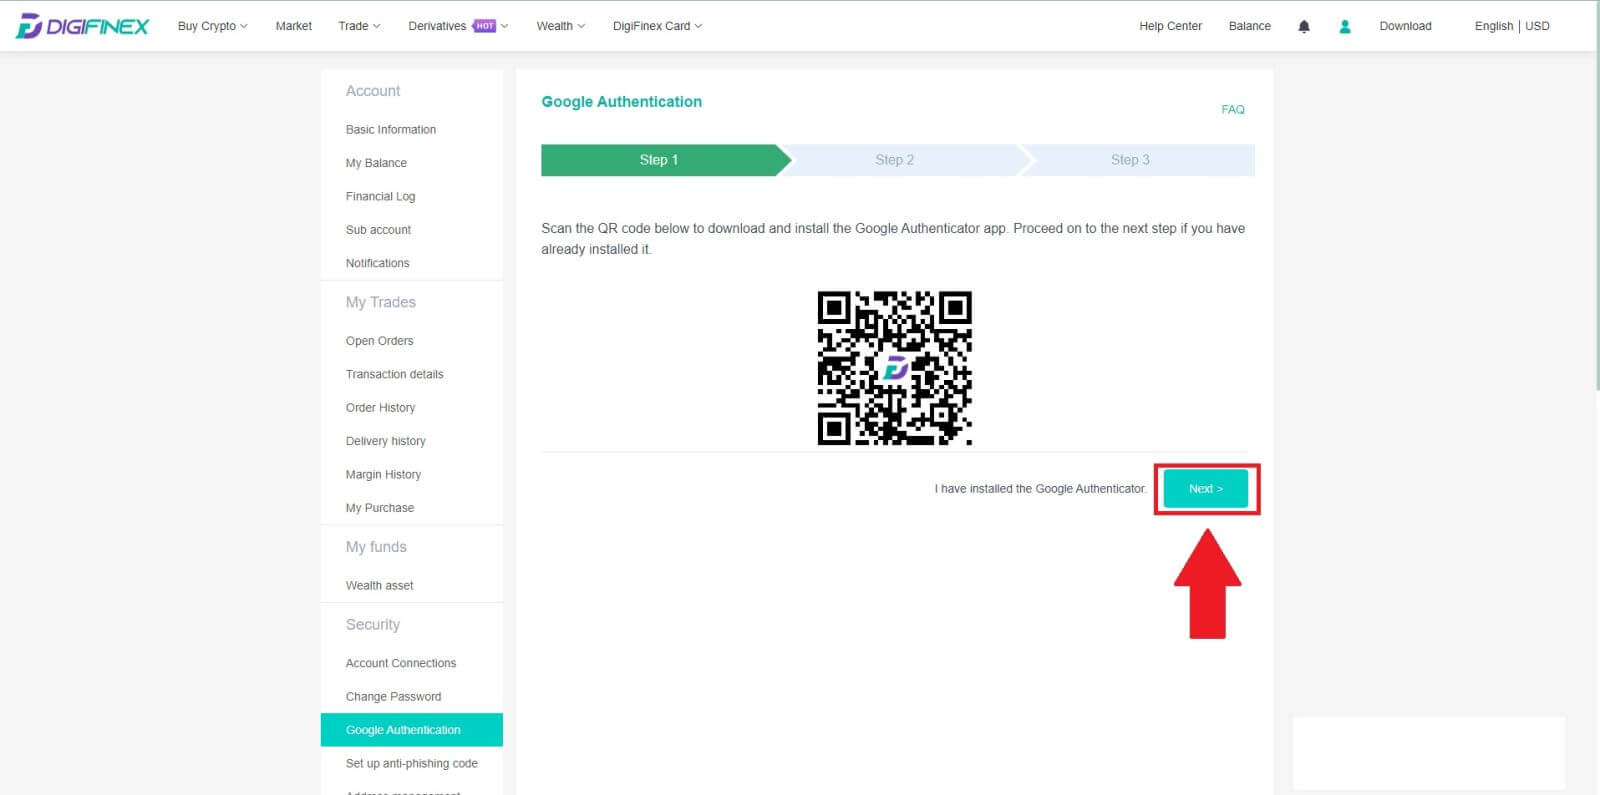The width and height of the screenshot is (1600, 795).
Task: Click the HOT badge beside Derivatives
Action: (x=485, y=26)
